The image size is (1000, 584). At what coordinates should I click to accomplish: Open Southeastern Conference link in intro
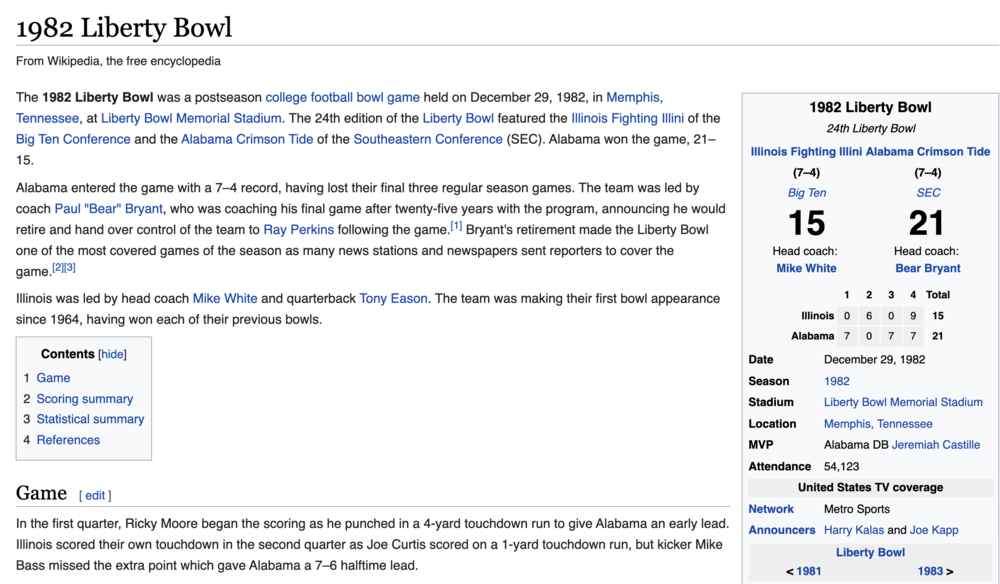tap(428, 139)
